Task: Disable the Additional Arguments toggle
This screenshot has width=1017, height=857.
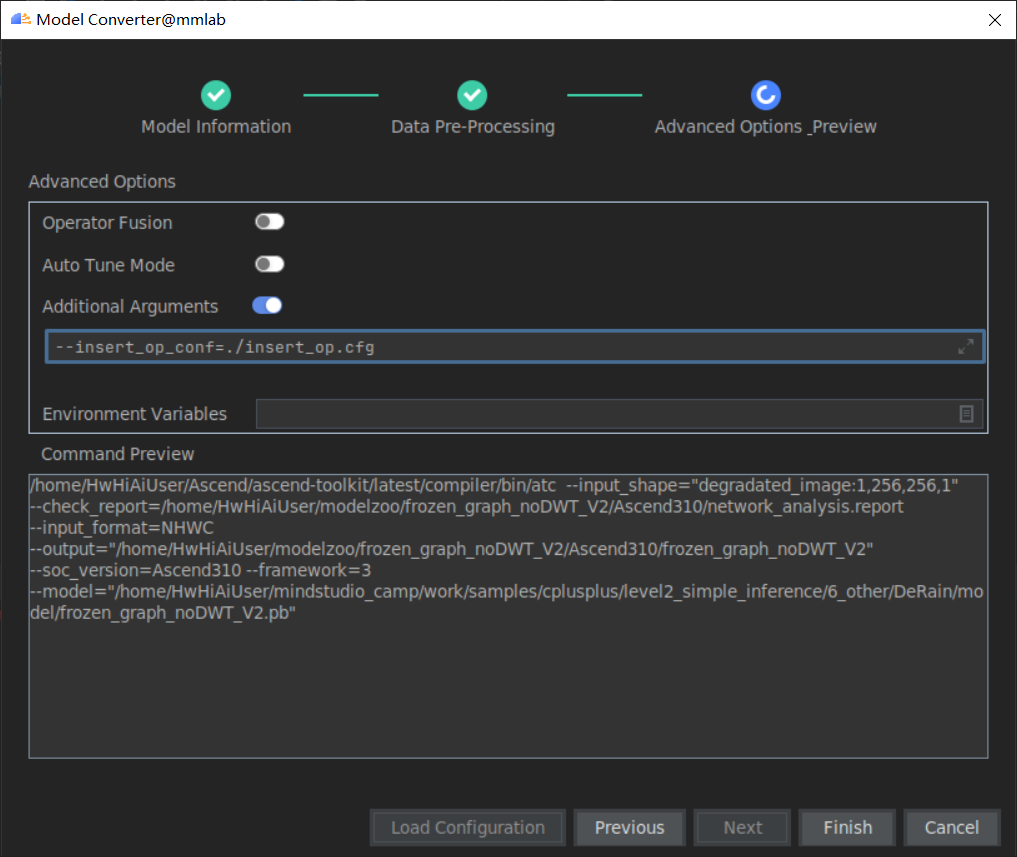Action: (x=267, y=306)
